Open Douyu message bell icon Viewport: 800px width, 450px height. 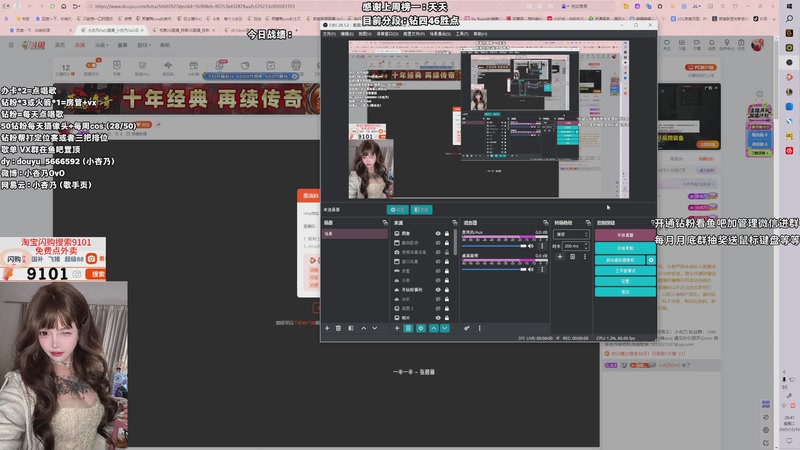[x=711, y=44]
